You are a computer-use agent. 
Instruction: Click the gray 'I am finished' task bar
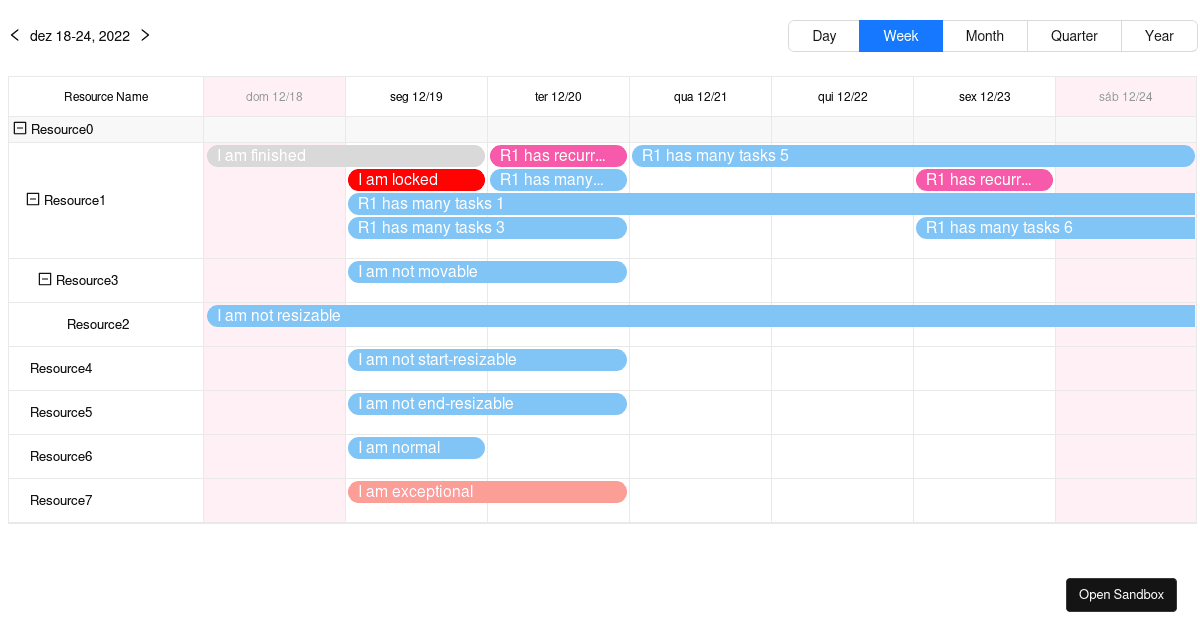click(345, 156)
